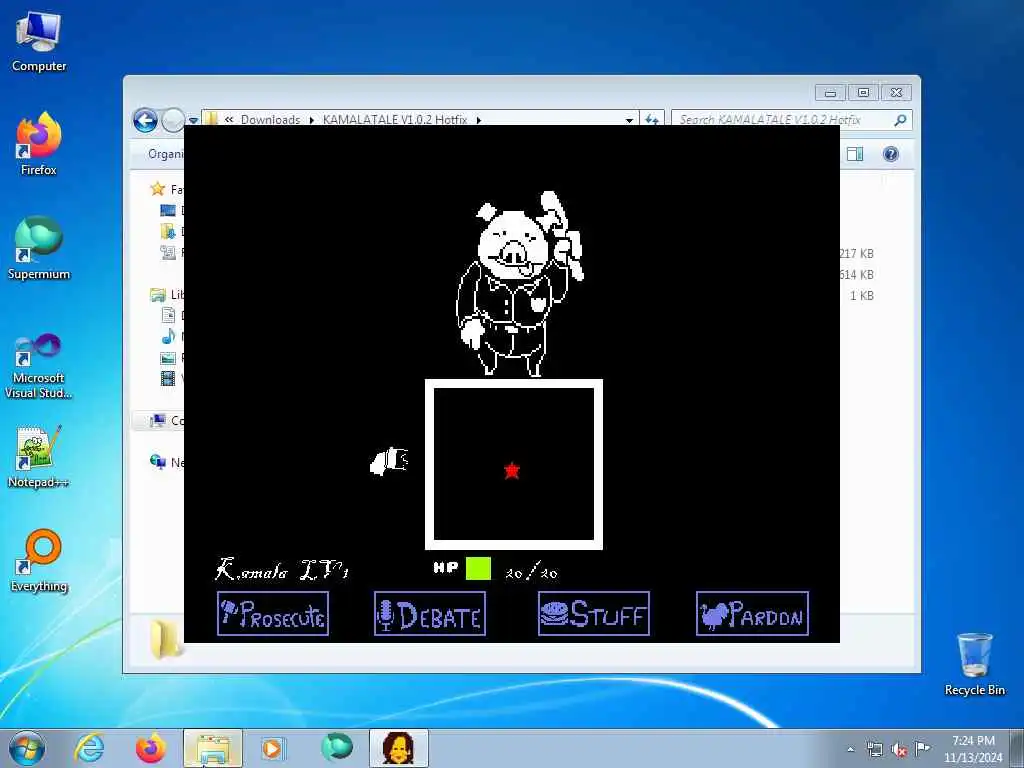The image size is (1024, 768).
Task: Click the search magnifier icon in Explorer
Action: tap(900, 120)
